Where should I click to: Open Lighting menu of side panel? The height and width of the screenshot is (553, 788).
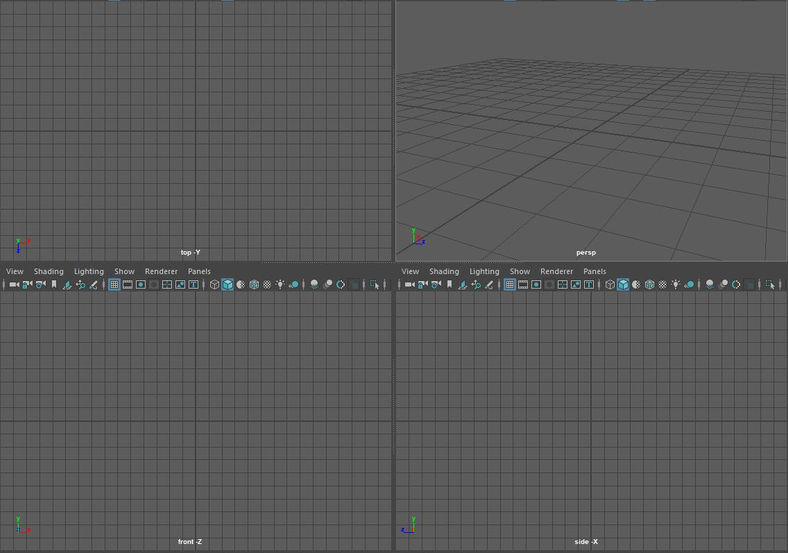tap(484, 271)
